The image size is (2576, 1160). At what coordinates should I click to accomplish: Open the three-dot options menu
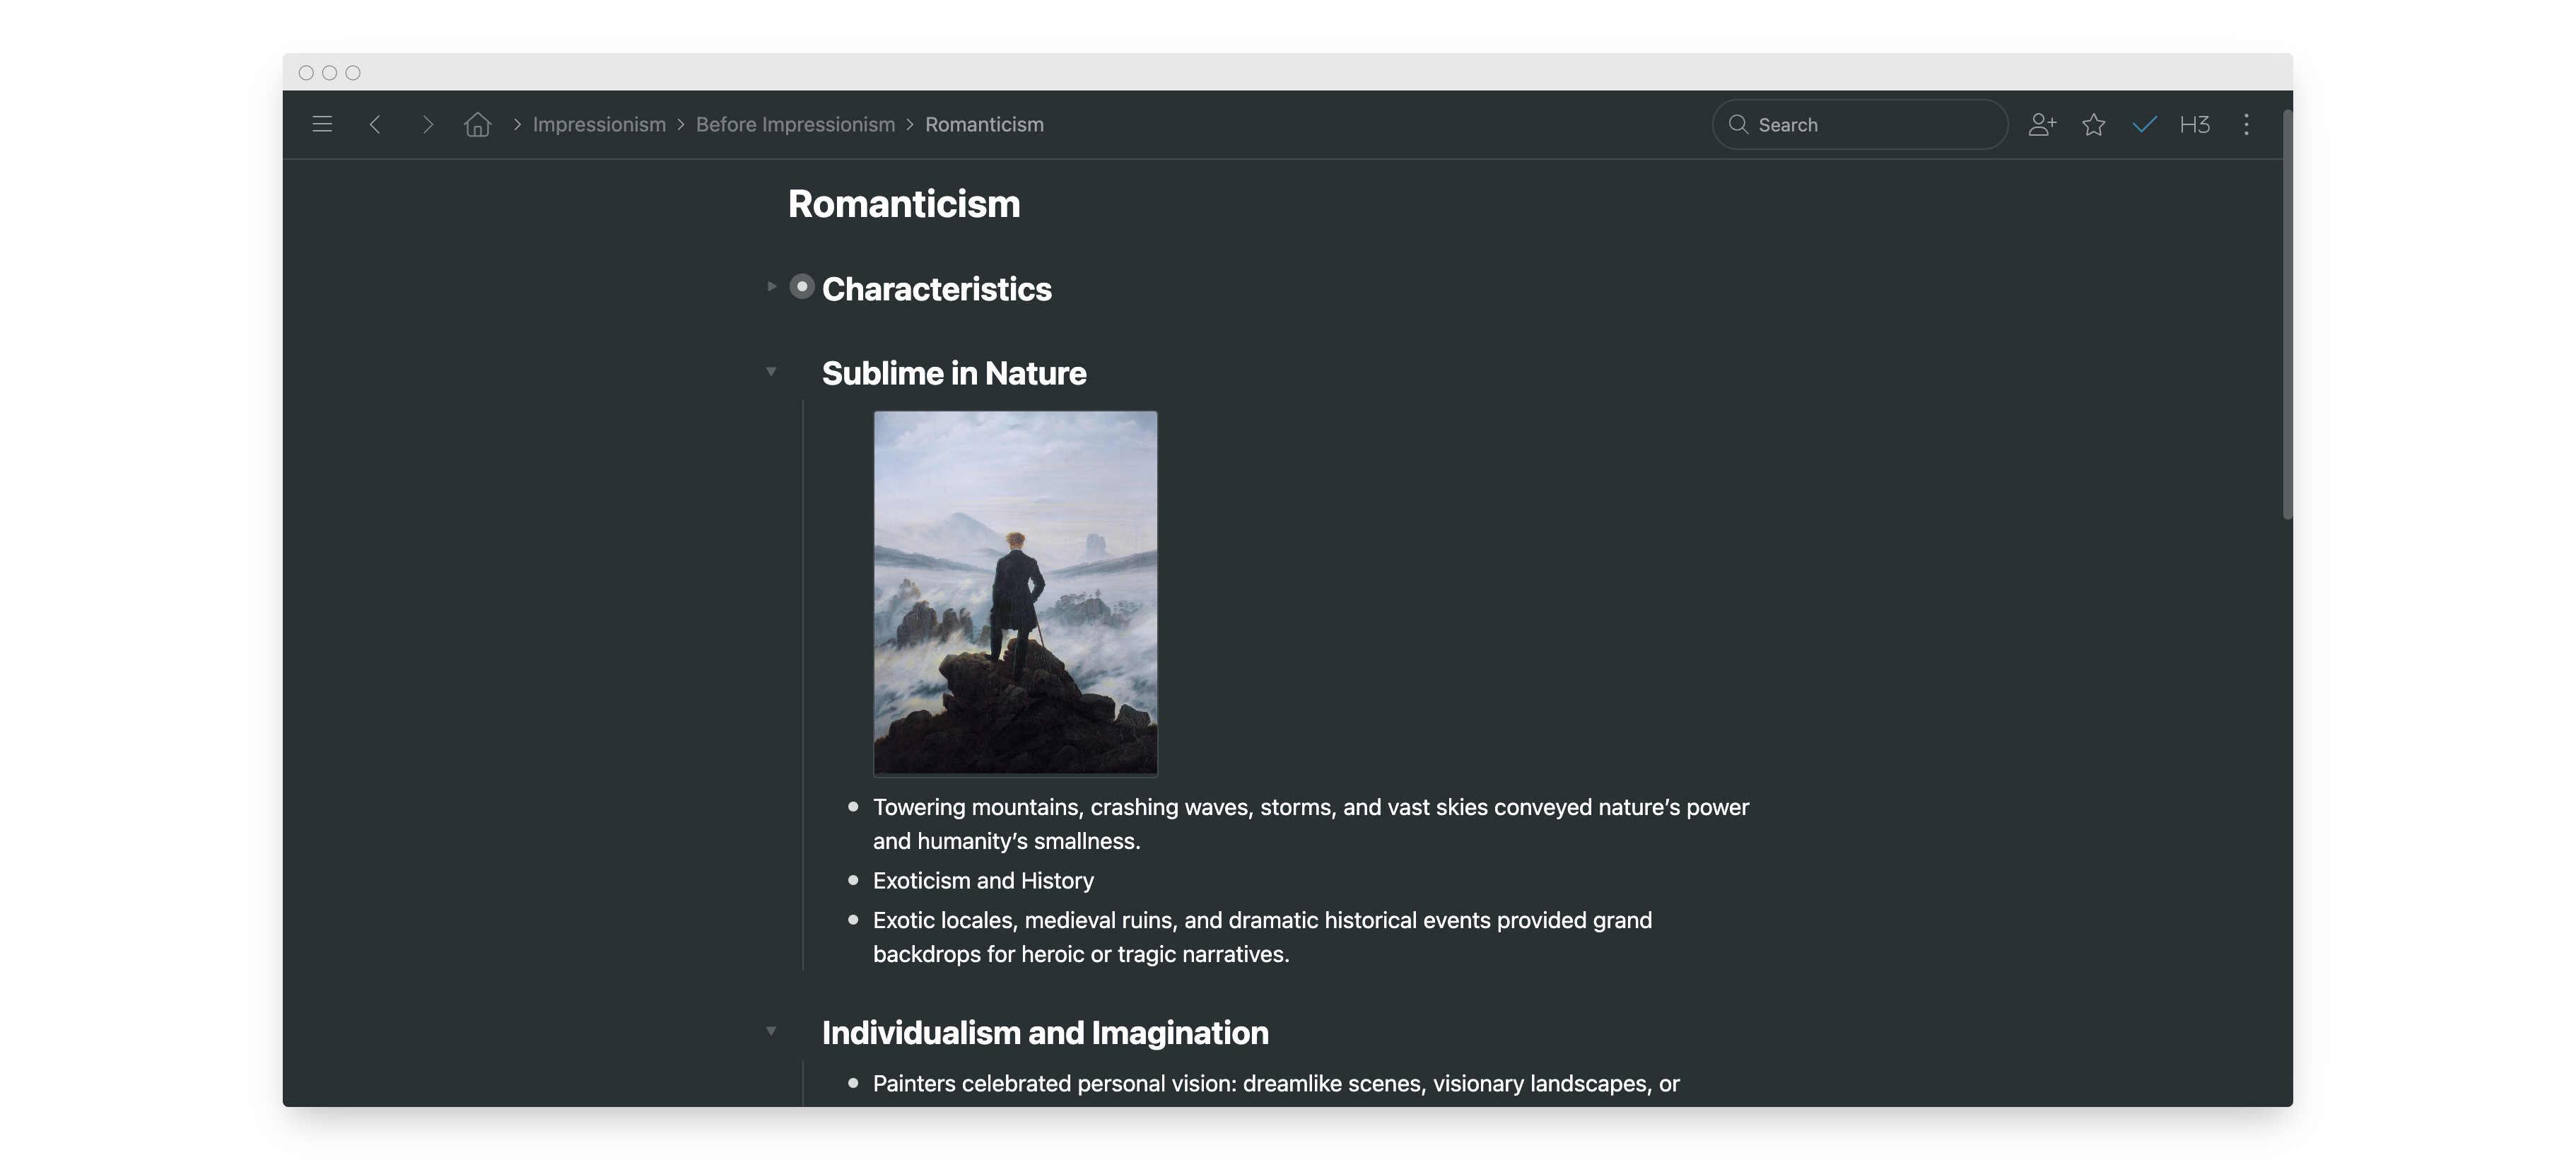pyautogui.click(x=2246, y=124)
